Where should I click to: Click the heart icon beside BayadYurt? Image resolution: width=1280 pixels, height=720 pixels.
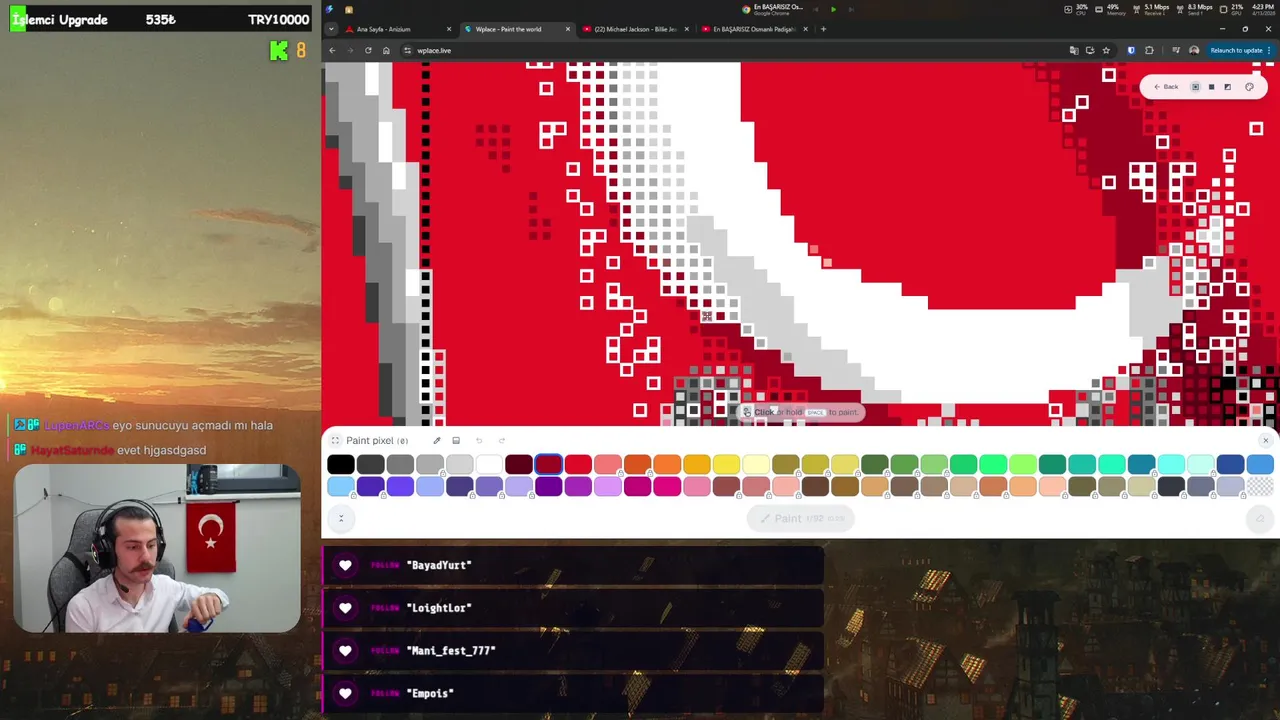coord(345,565)
